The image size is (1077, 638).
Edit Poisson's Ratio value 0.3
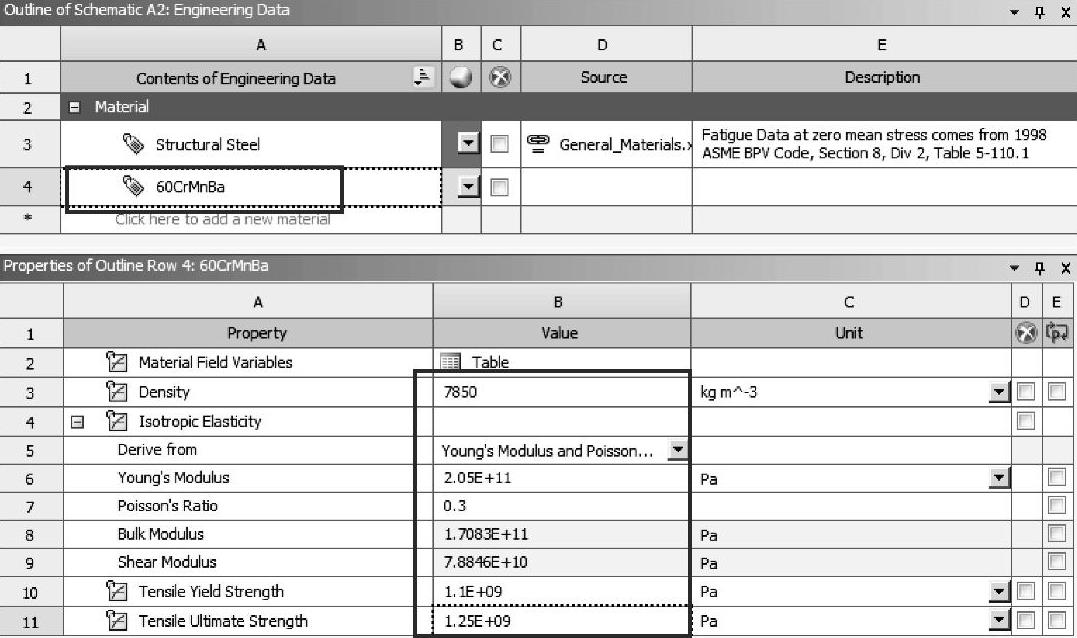coord(562,506)
